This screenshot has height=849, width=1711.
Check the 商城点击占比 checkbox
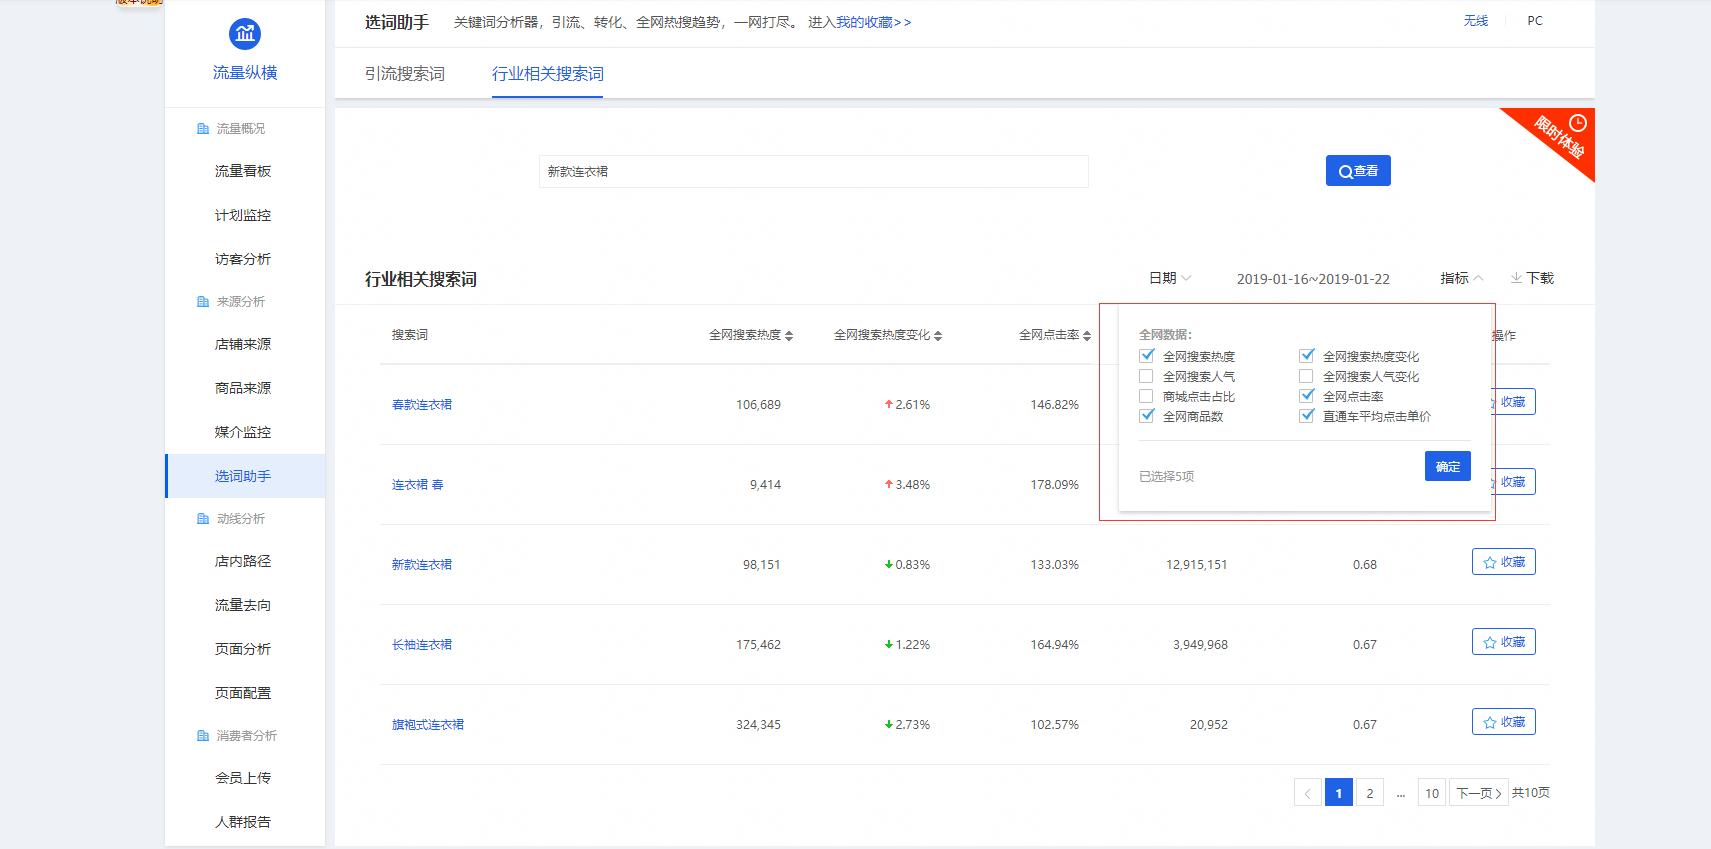[1147, 396]
